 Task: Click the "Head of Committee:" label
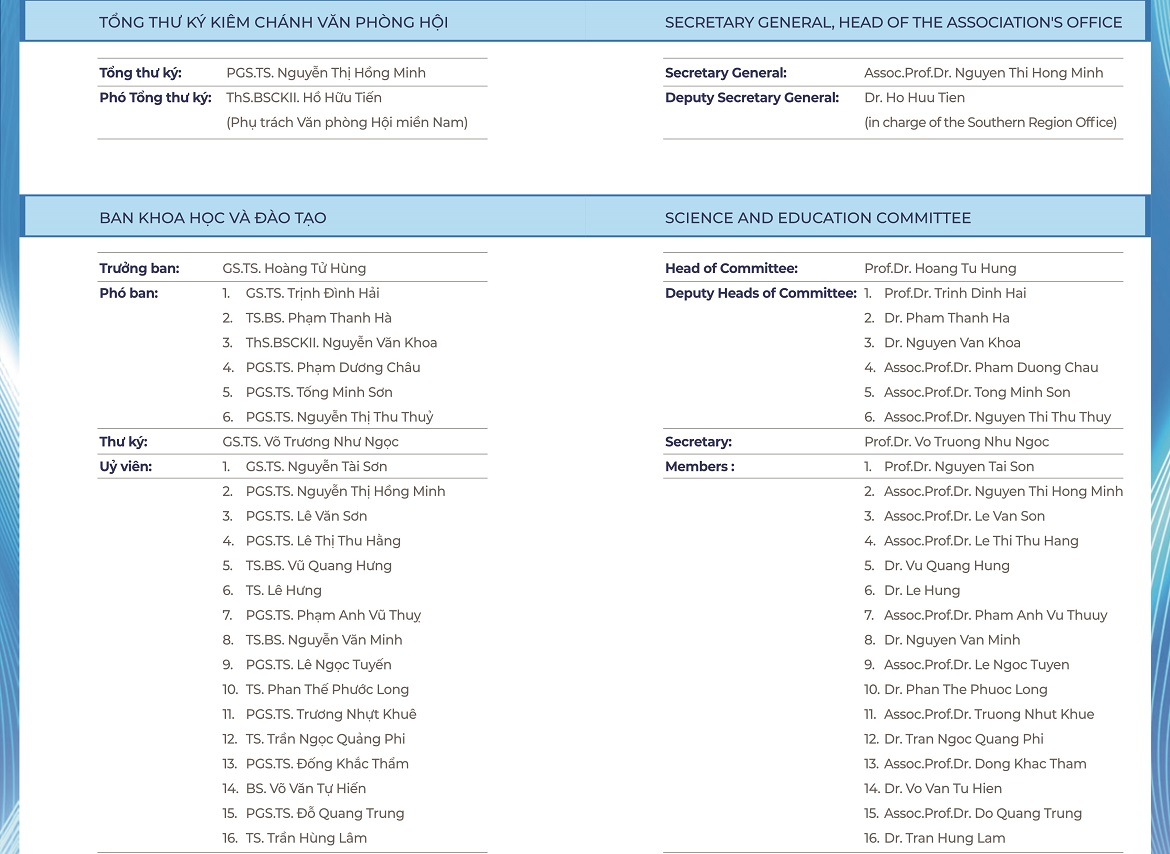click(x=731, y=268)
